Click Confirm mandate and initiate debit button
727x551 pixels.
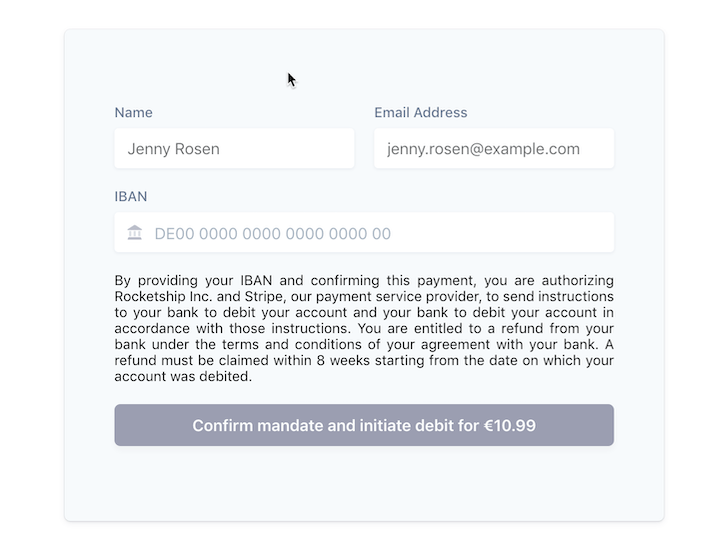click(x=364, y=425)
